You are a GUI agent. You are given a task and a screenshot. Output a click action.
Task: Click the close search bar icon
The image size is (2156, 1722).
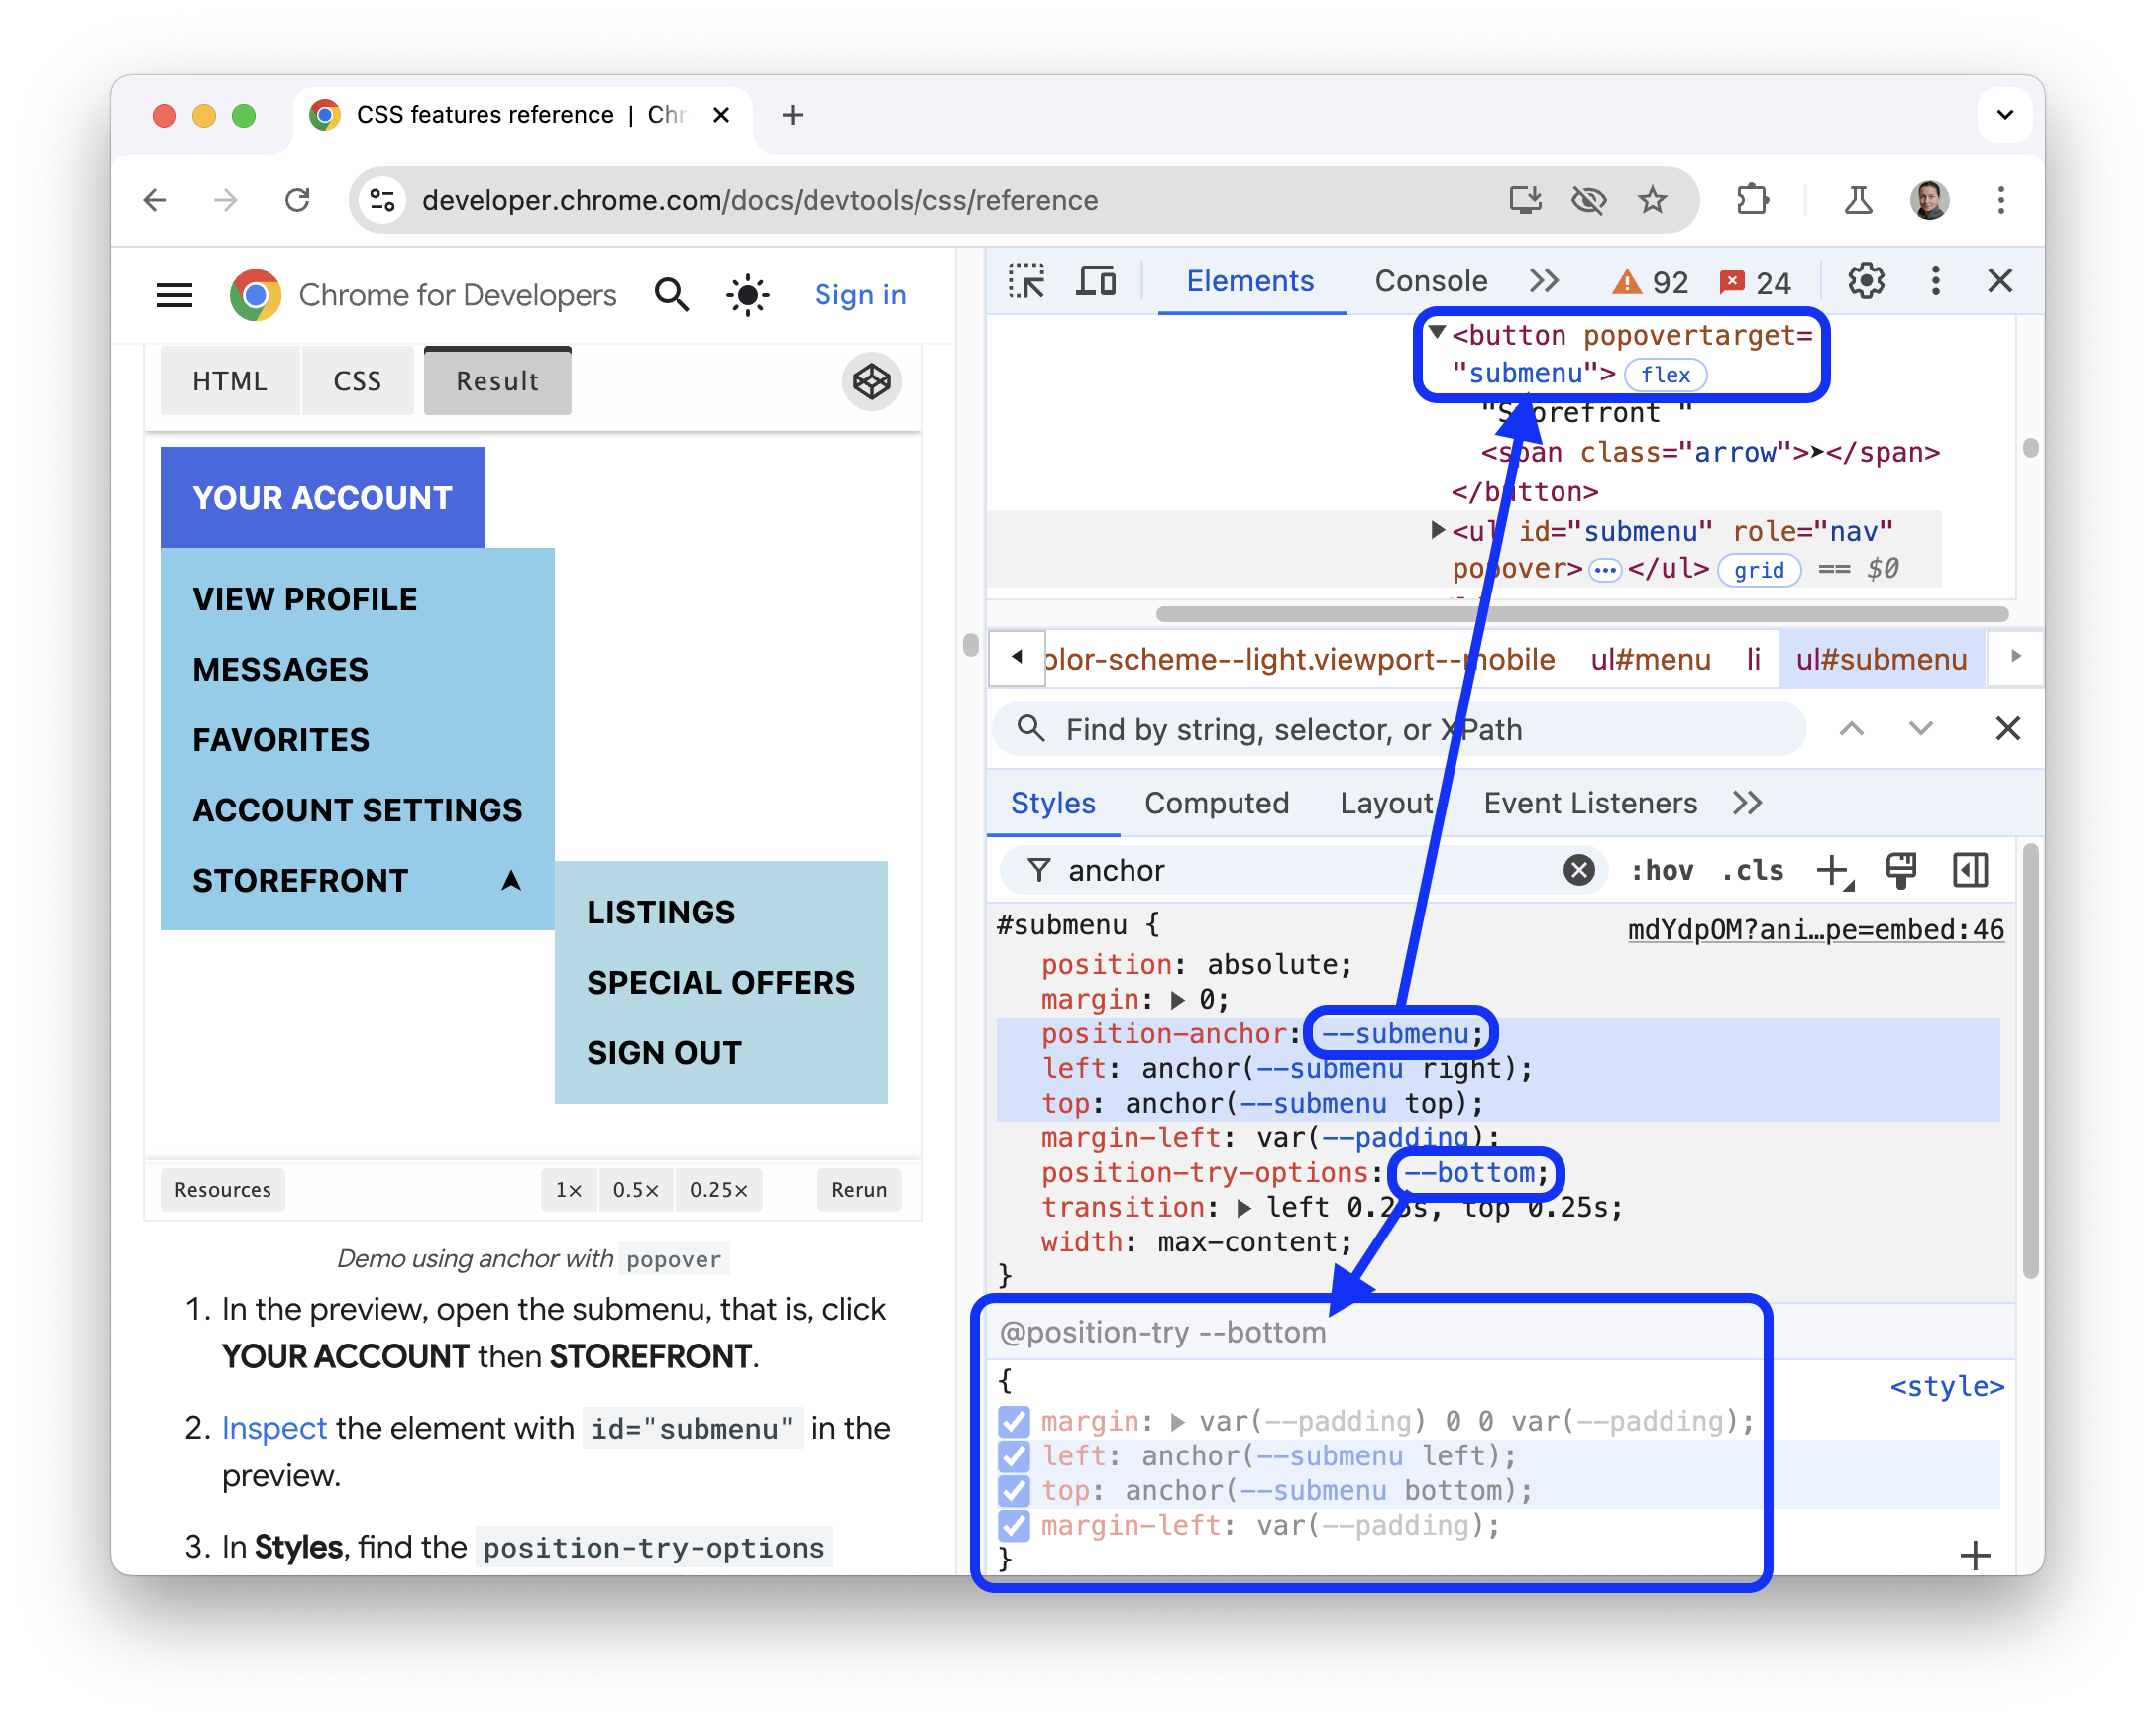pyautogui.click(x=1999, y=731)
